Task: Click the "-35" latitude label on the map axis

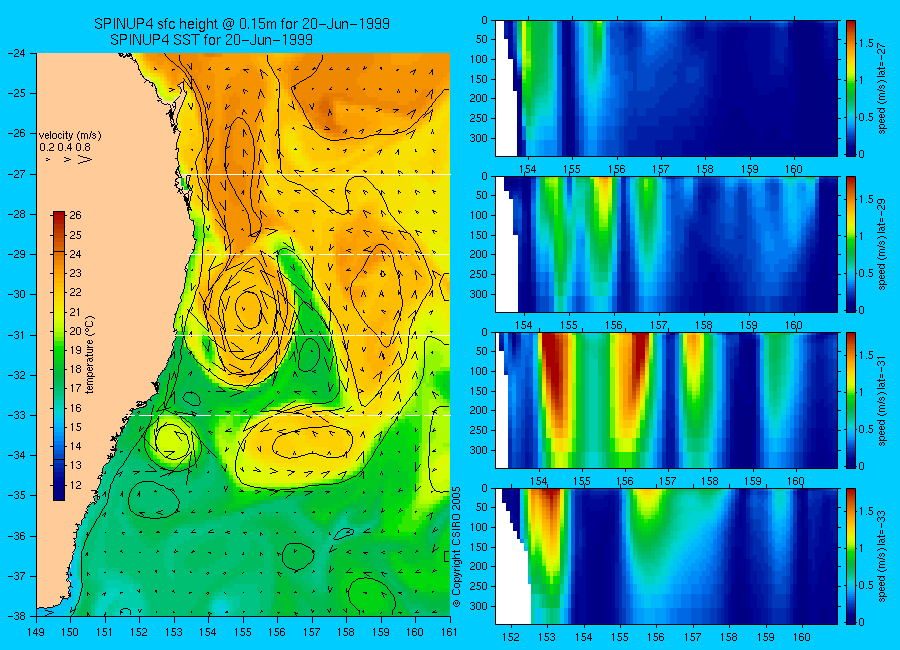Action: tap(16, 495)
